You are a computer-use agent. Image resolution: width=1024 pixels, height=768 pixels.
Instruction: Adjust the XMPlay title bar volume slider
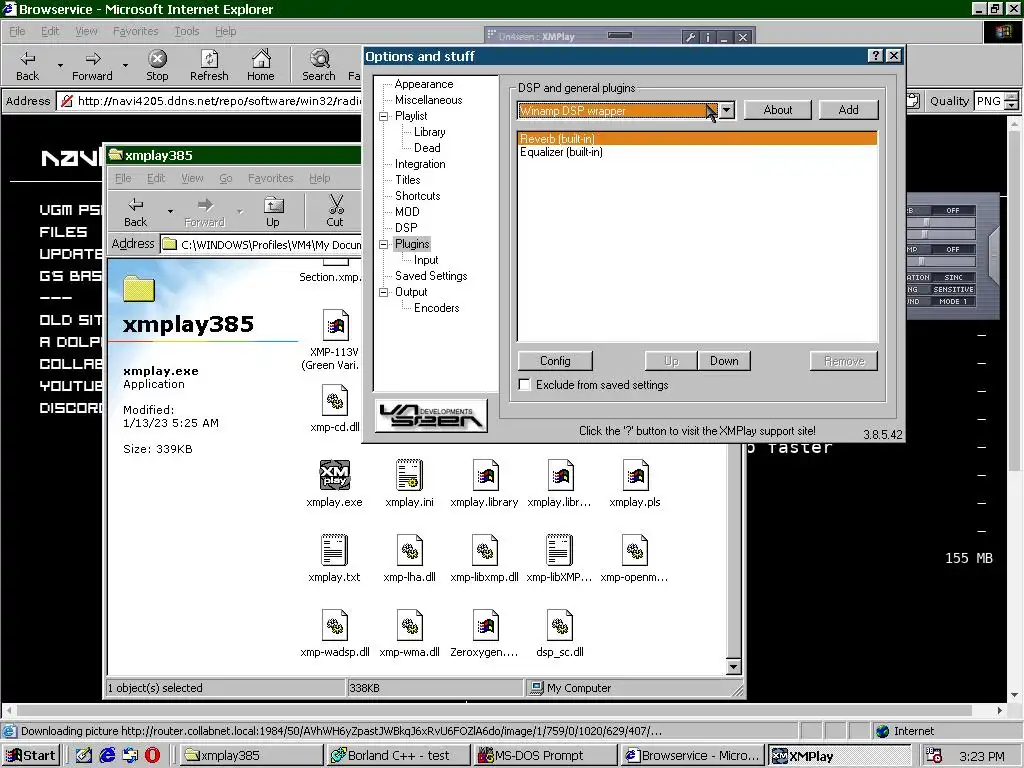[x=620, y=35]
